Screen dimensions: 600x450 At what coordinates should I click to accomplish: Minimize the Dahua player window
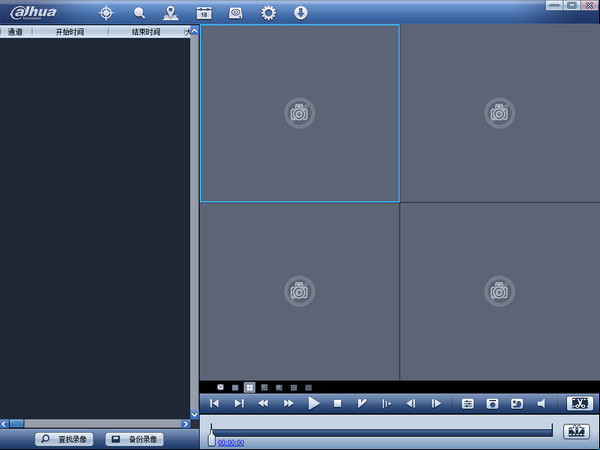(x=554, y=5)
